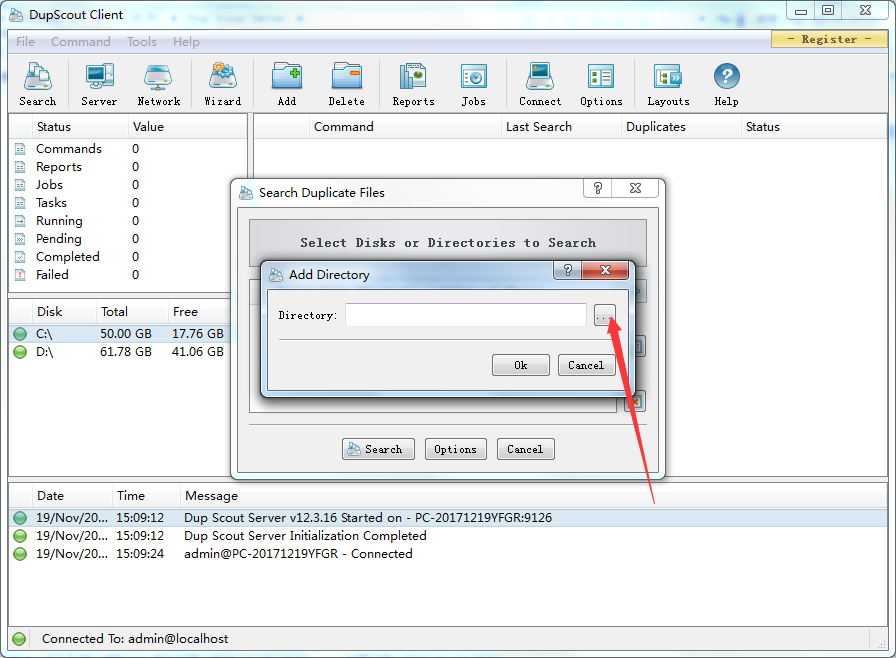Click the help question mark in Add Directory
This screenshot has height=658, width=896.
click(x=567, y=270)
